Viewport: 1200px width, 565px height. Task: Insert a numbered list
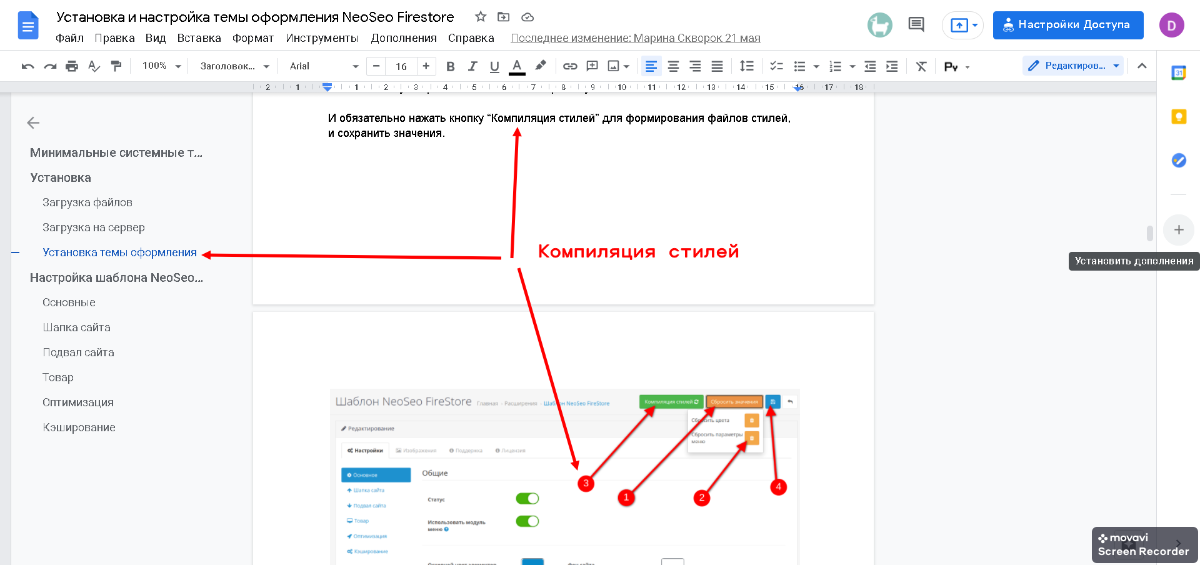836,66
